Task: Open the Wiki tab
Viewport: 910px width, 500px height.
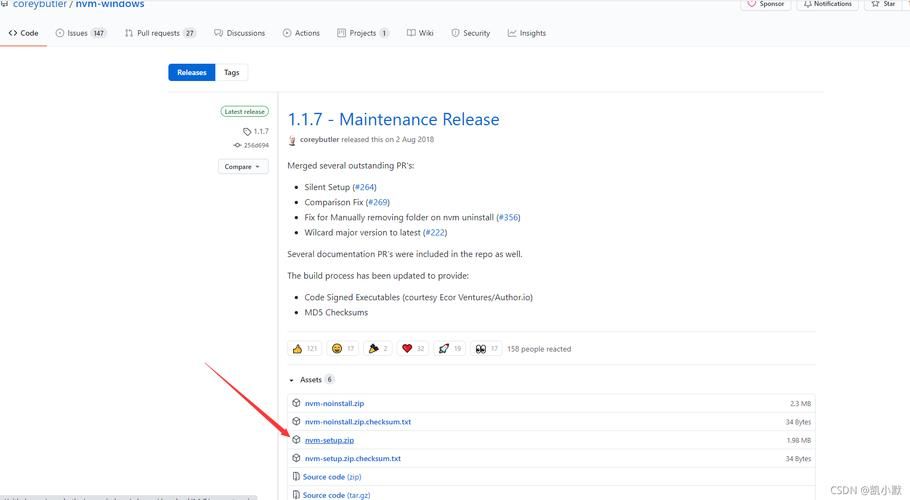Action: [420, 33]
